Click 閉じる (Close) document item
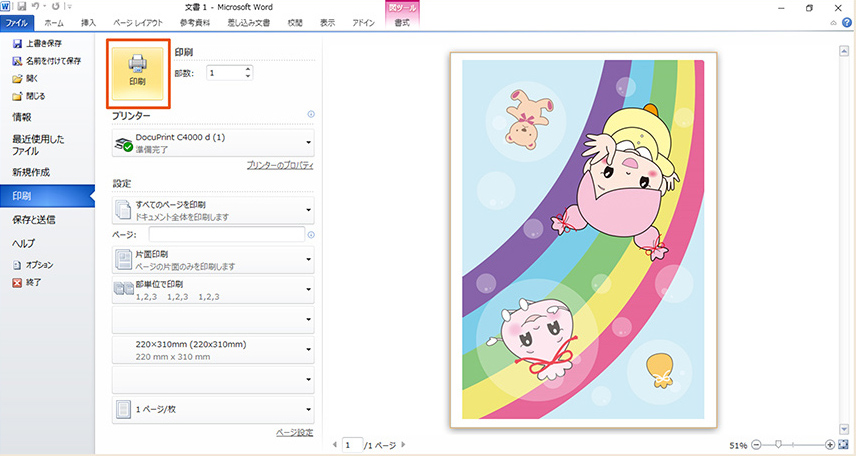Screen dimensions: 856x456 tap(35, 96)
